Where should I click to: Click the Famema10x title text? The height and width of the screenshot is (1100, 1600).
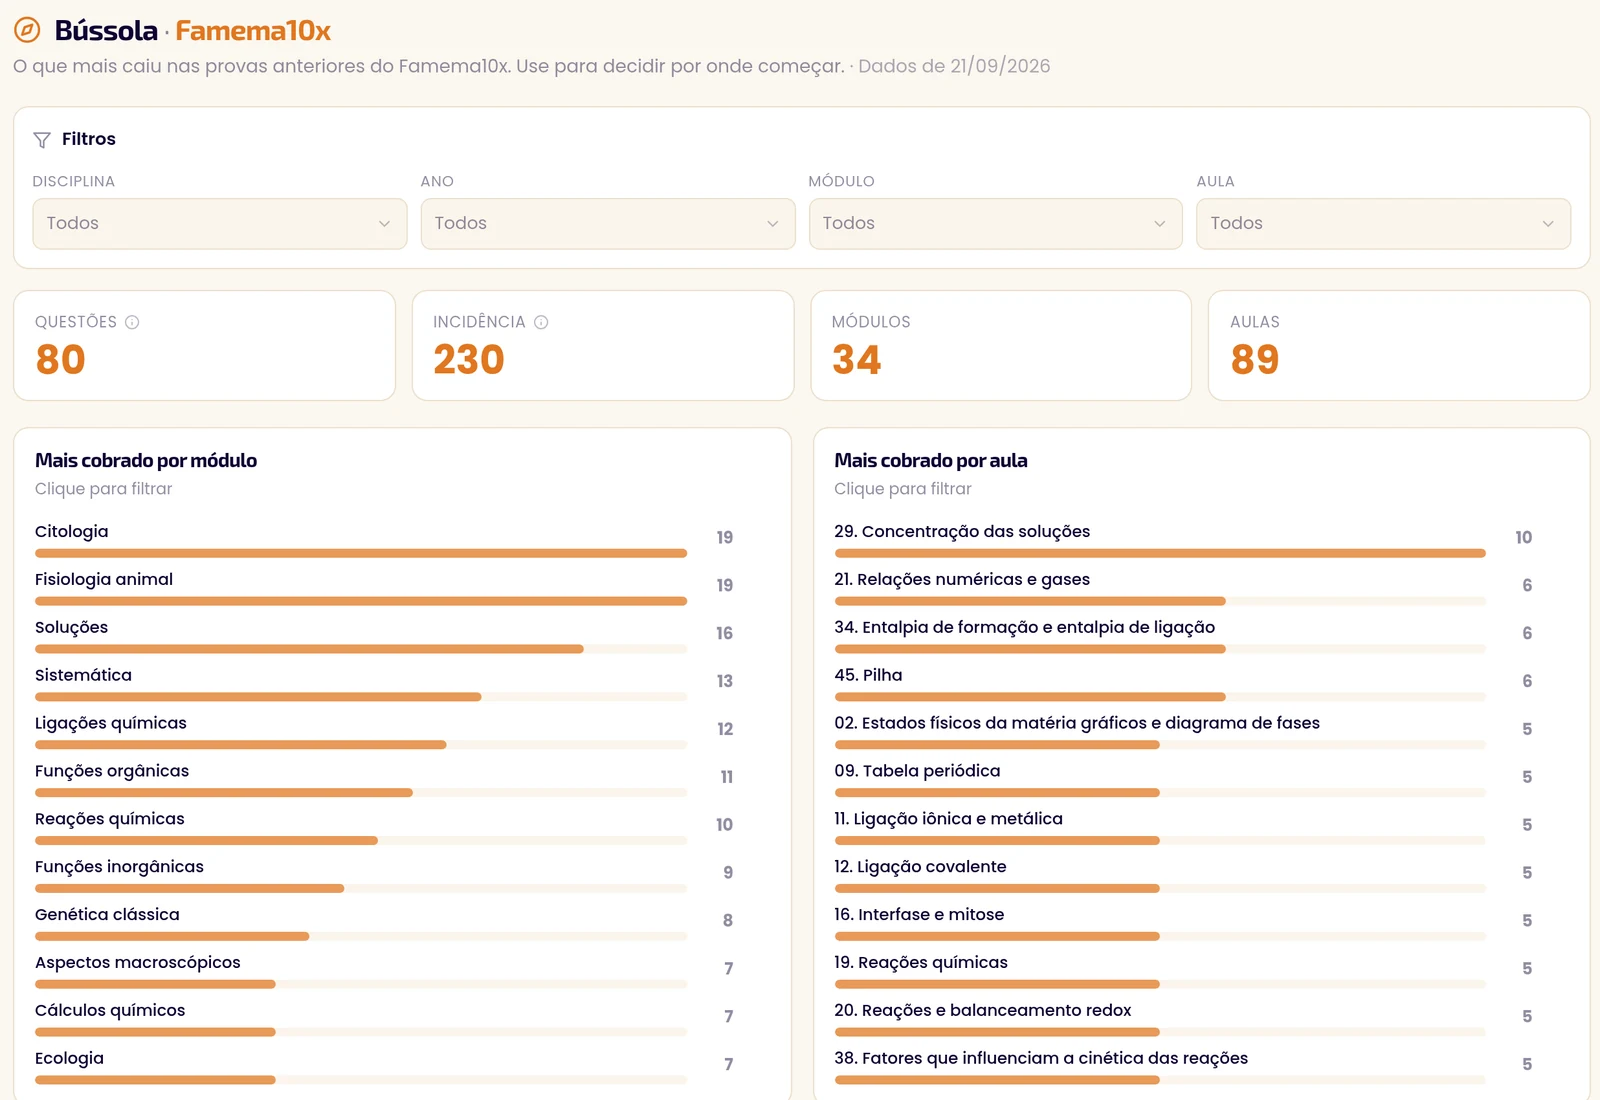pyautogui.click(x=253, y=31)
